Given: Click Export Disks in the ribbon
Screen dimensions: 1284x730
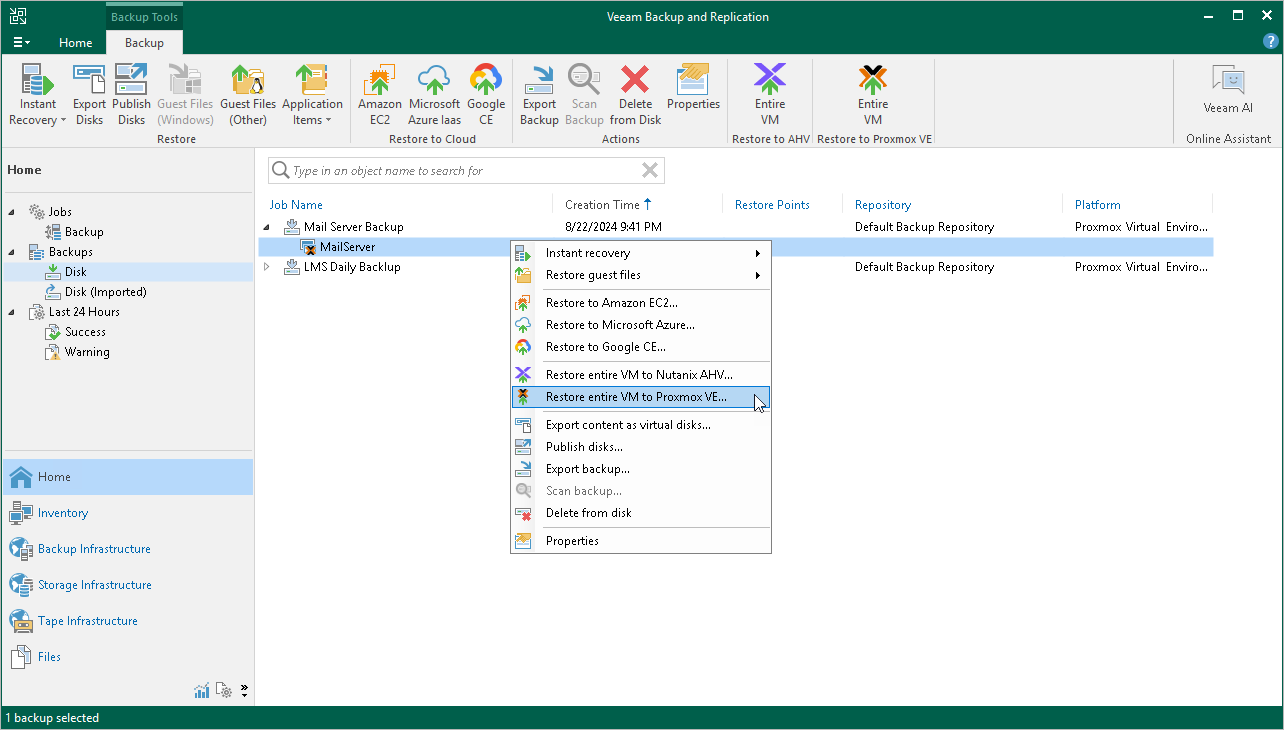Looking at the screenshot, I should pyautogui.click(x=89, y=95).
